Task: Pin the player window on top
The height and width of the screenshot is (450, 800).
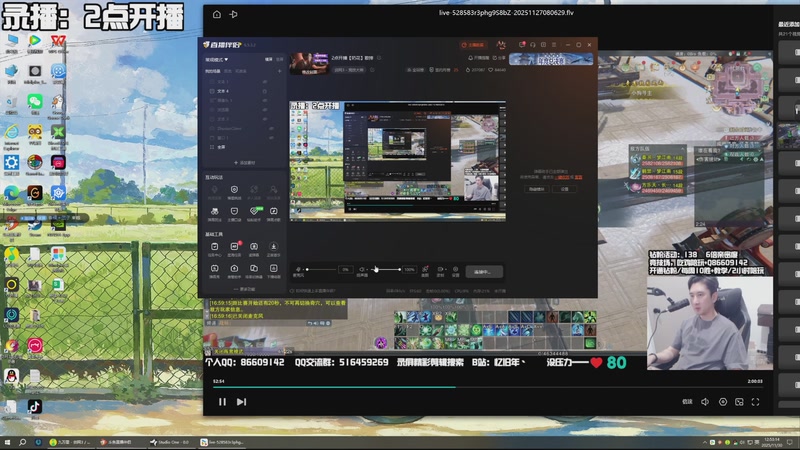Action: click(234, 14)
